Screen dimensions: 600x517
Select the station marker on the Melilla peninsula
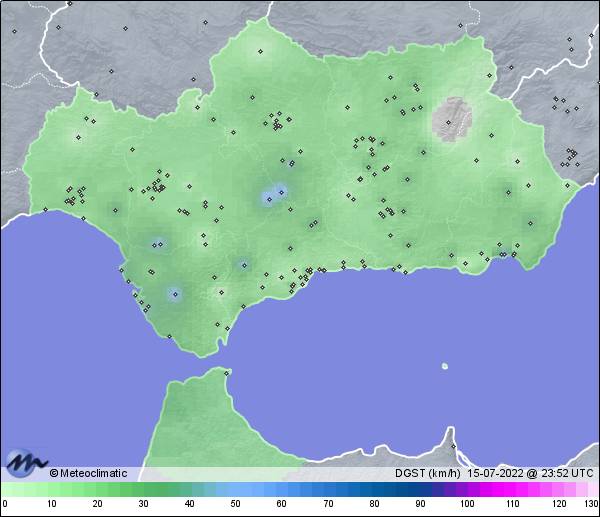[x=453, y=446]
